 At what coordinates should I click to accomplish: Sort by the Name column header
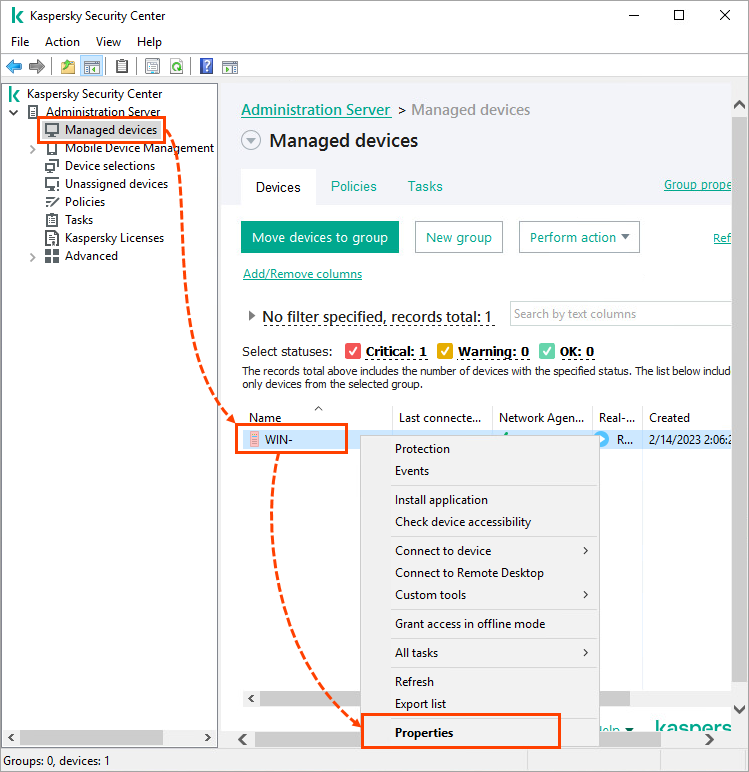click(318, 418)
